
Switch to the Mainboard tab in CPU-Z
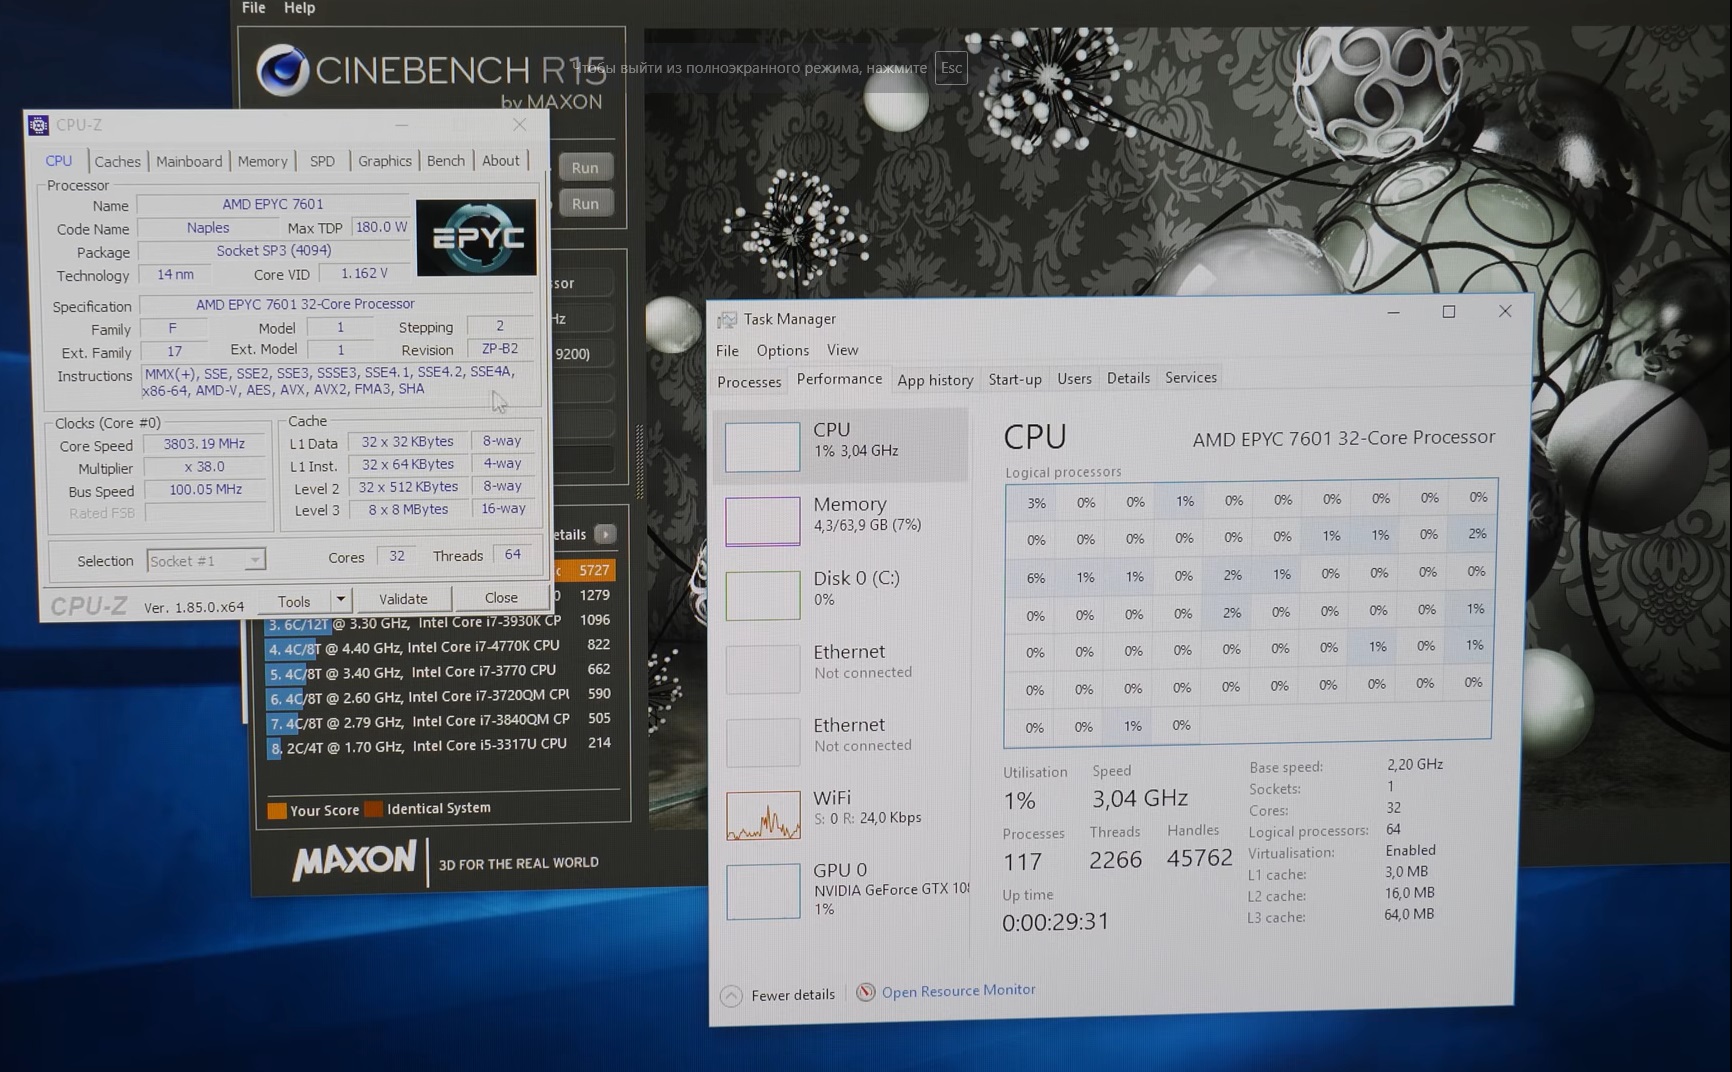pos(189,161)
